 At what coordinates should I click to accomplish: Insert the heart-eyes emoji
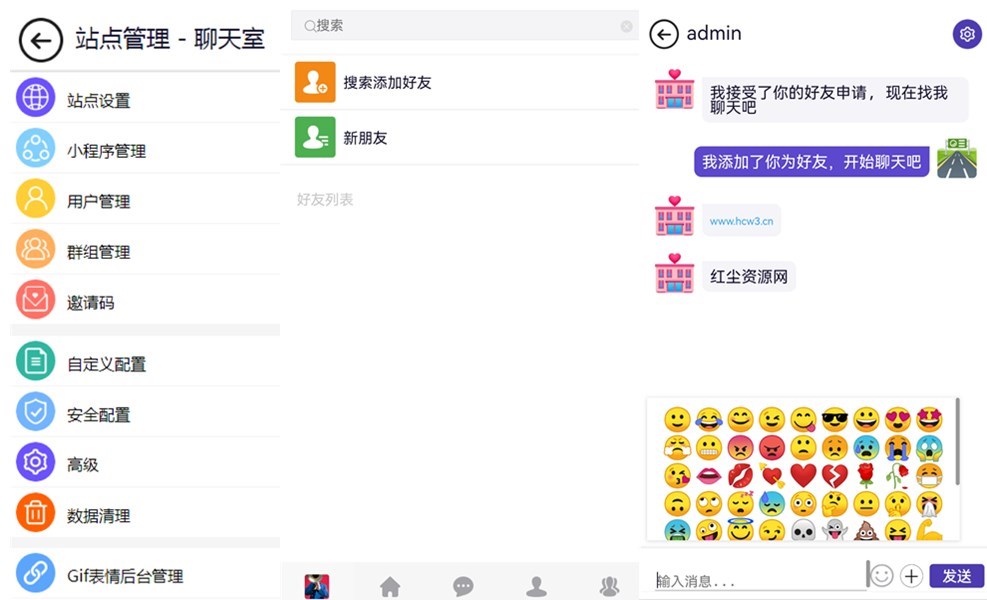click(x=898, y=419)
